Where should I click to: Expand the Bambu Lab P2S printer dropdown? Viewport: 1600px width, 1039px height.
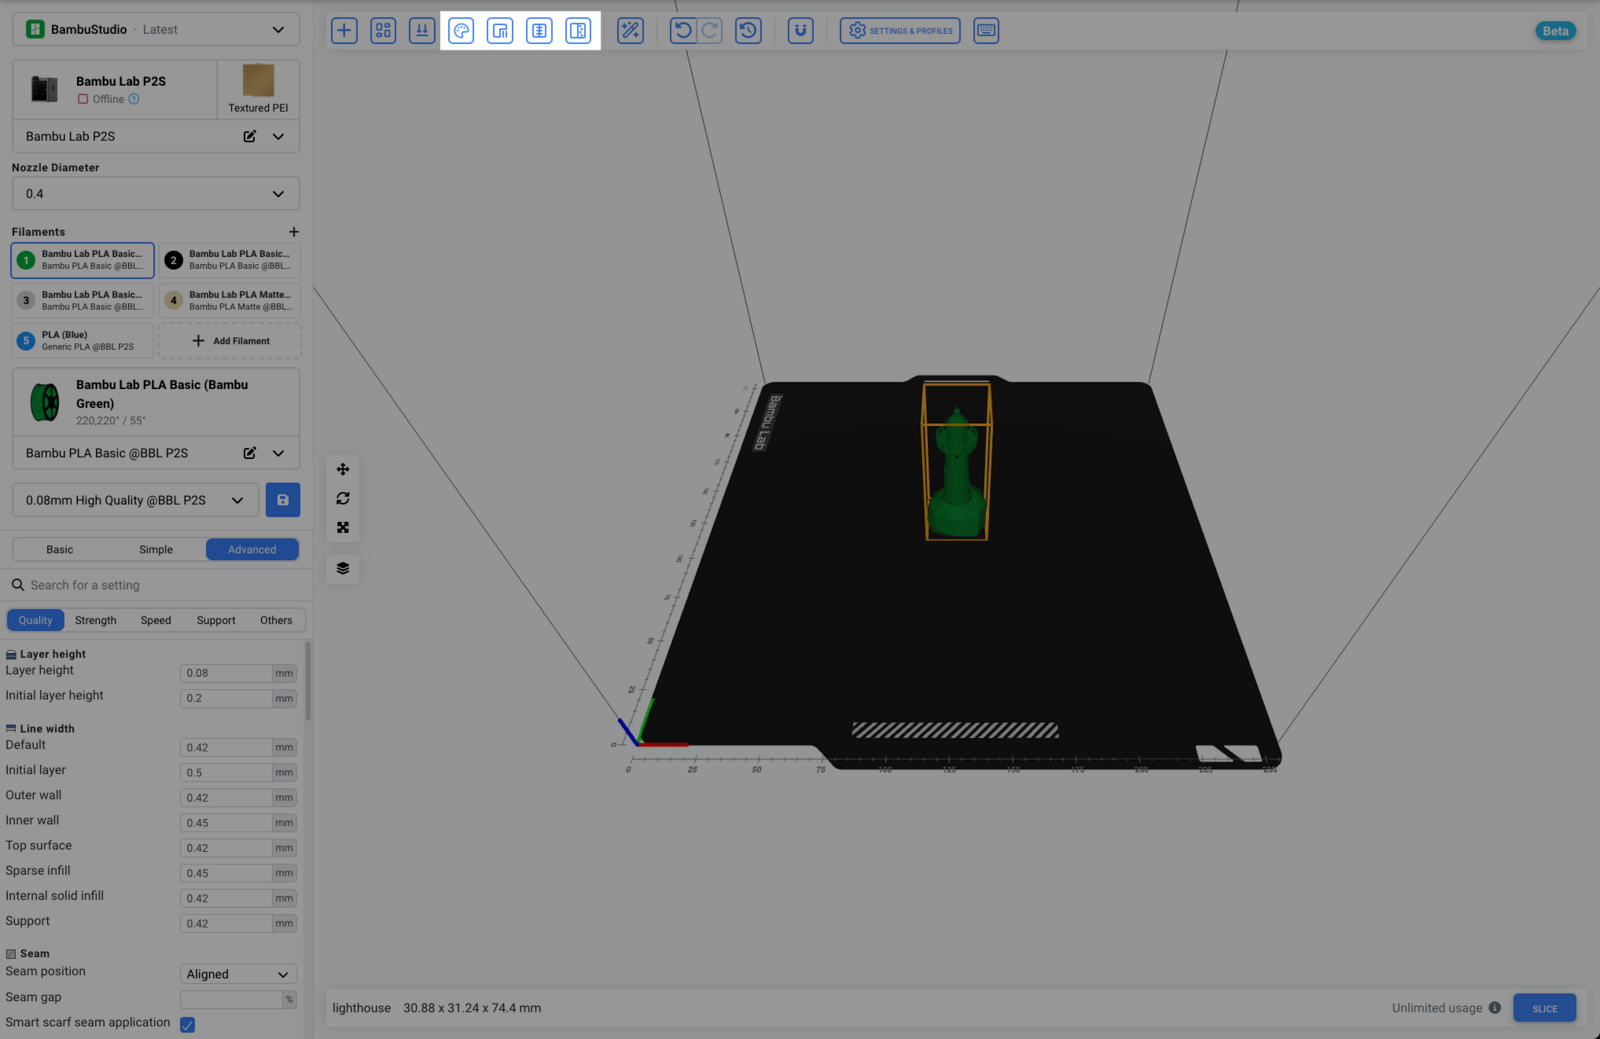(278, 136)
